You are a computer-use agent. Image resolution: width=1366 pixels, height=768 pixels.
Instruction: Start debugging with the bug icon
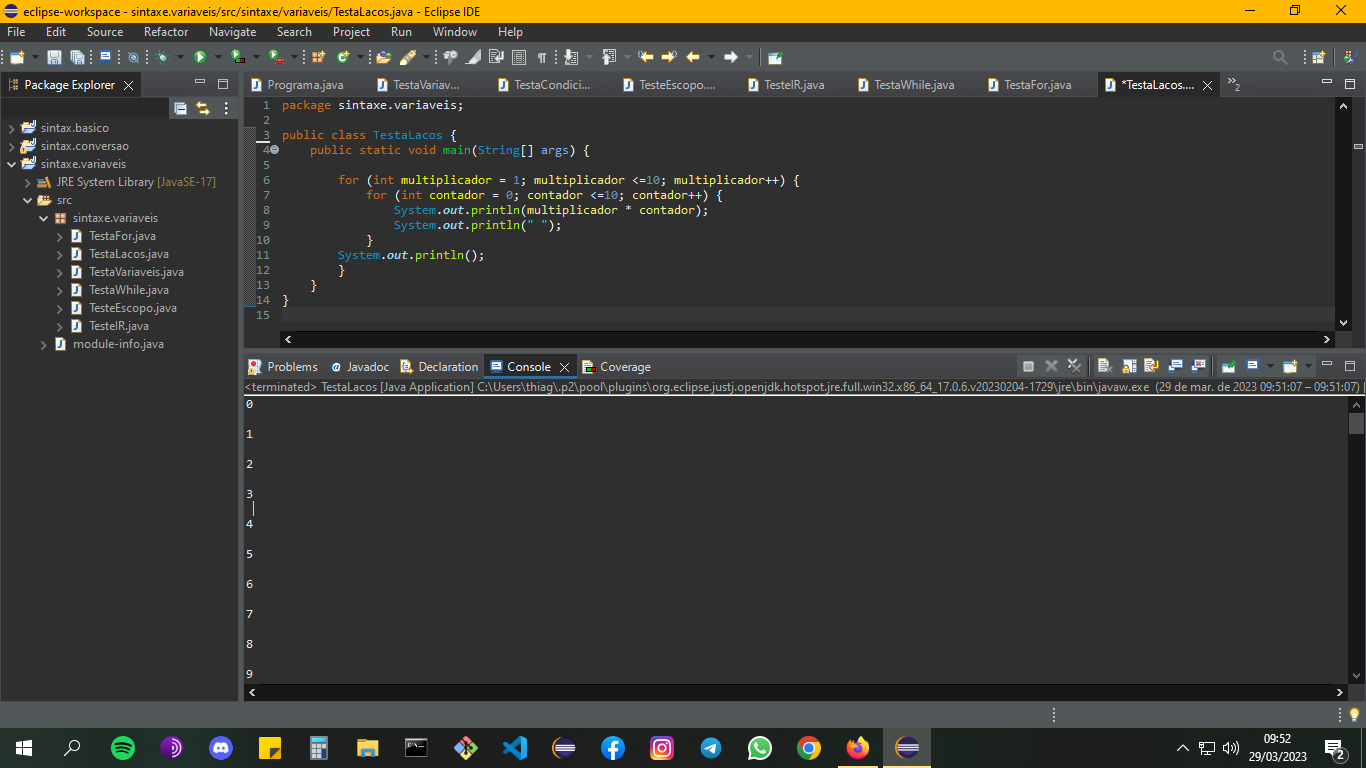click(163, 57)
